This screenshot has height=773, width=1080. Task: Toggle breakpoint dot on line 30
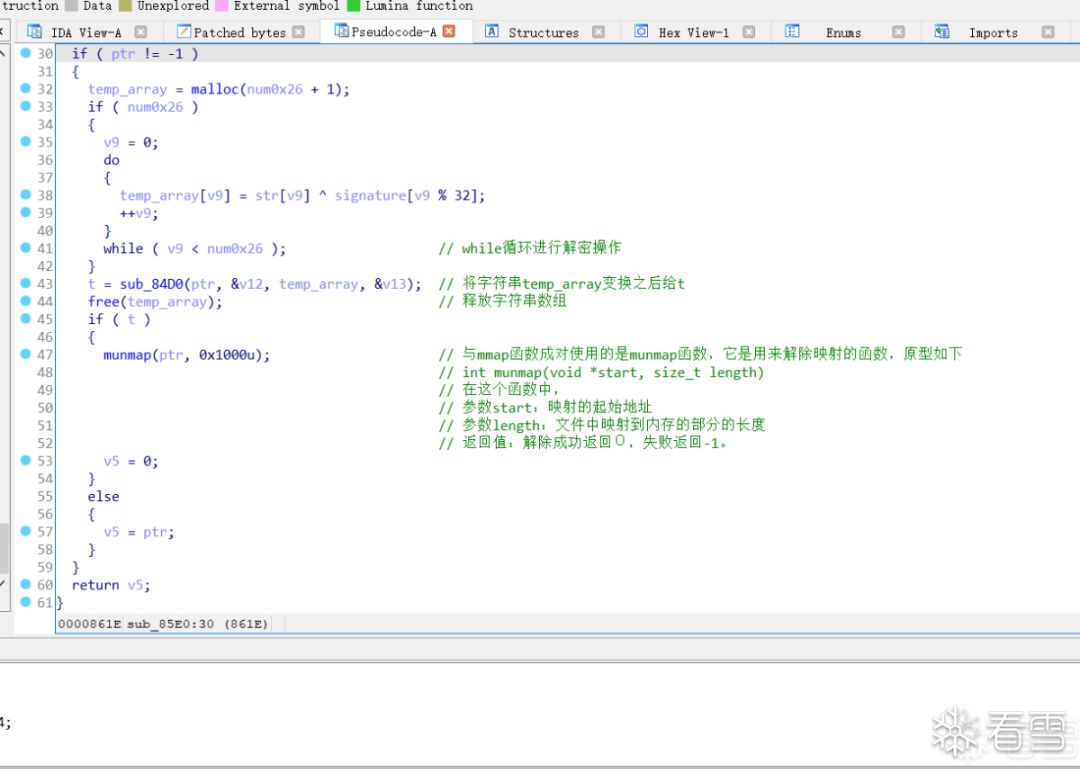click(x=25, y=52)
